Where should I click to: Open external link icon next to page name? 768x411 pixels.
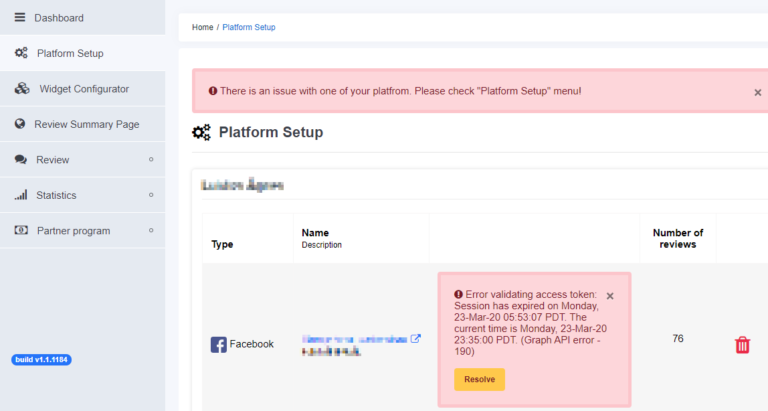coord(416,339)
